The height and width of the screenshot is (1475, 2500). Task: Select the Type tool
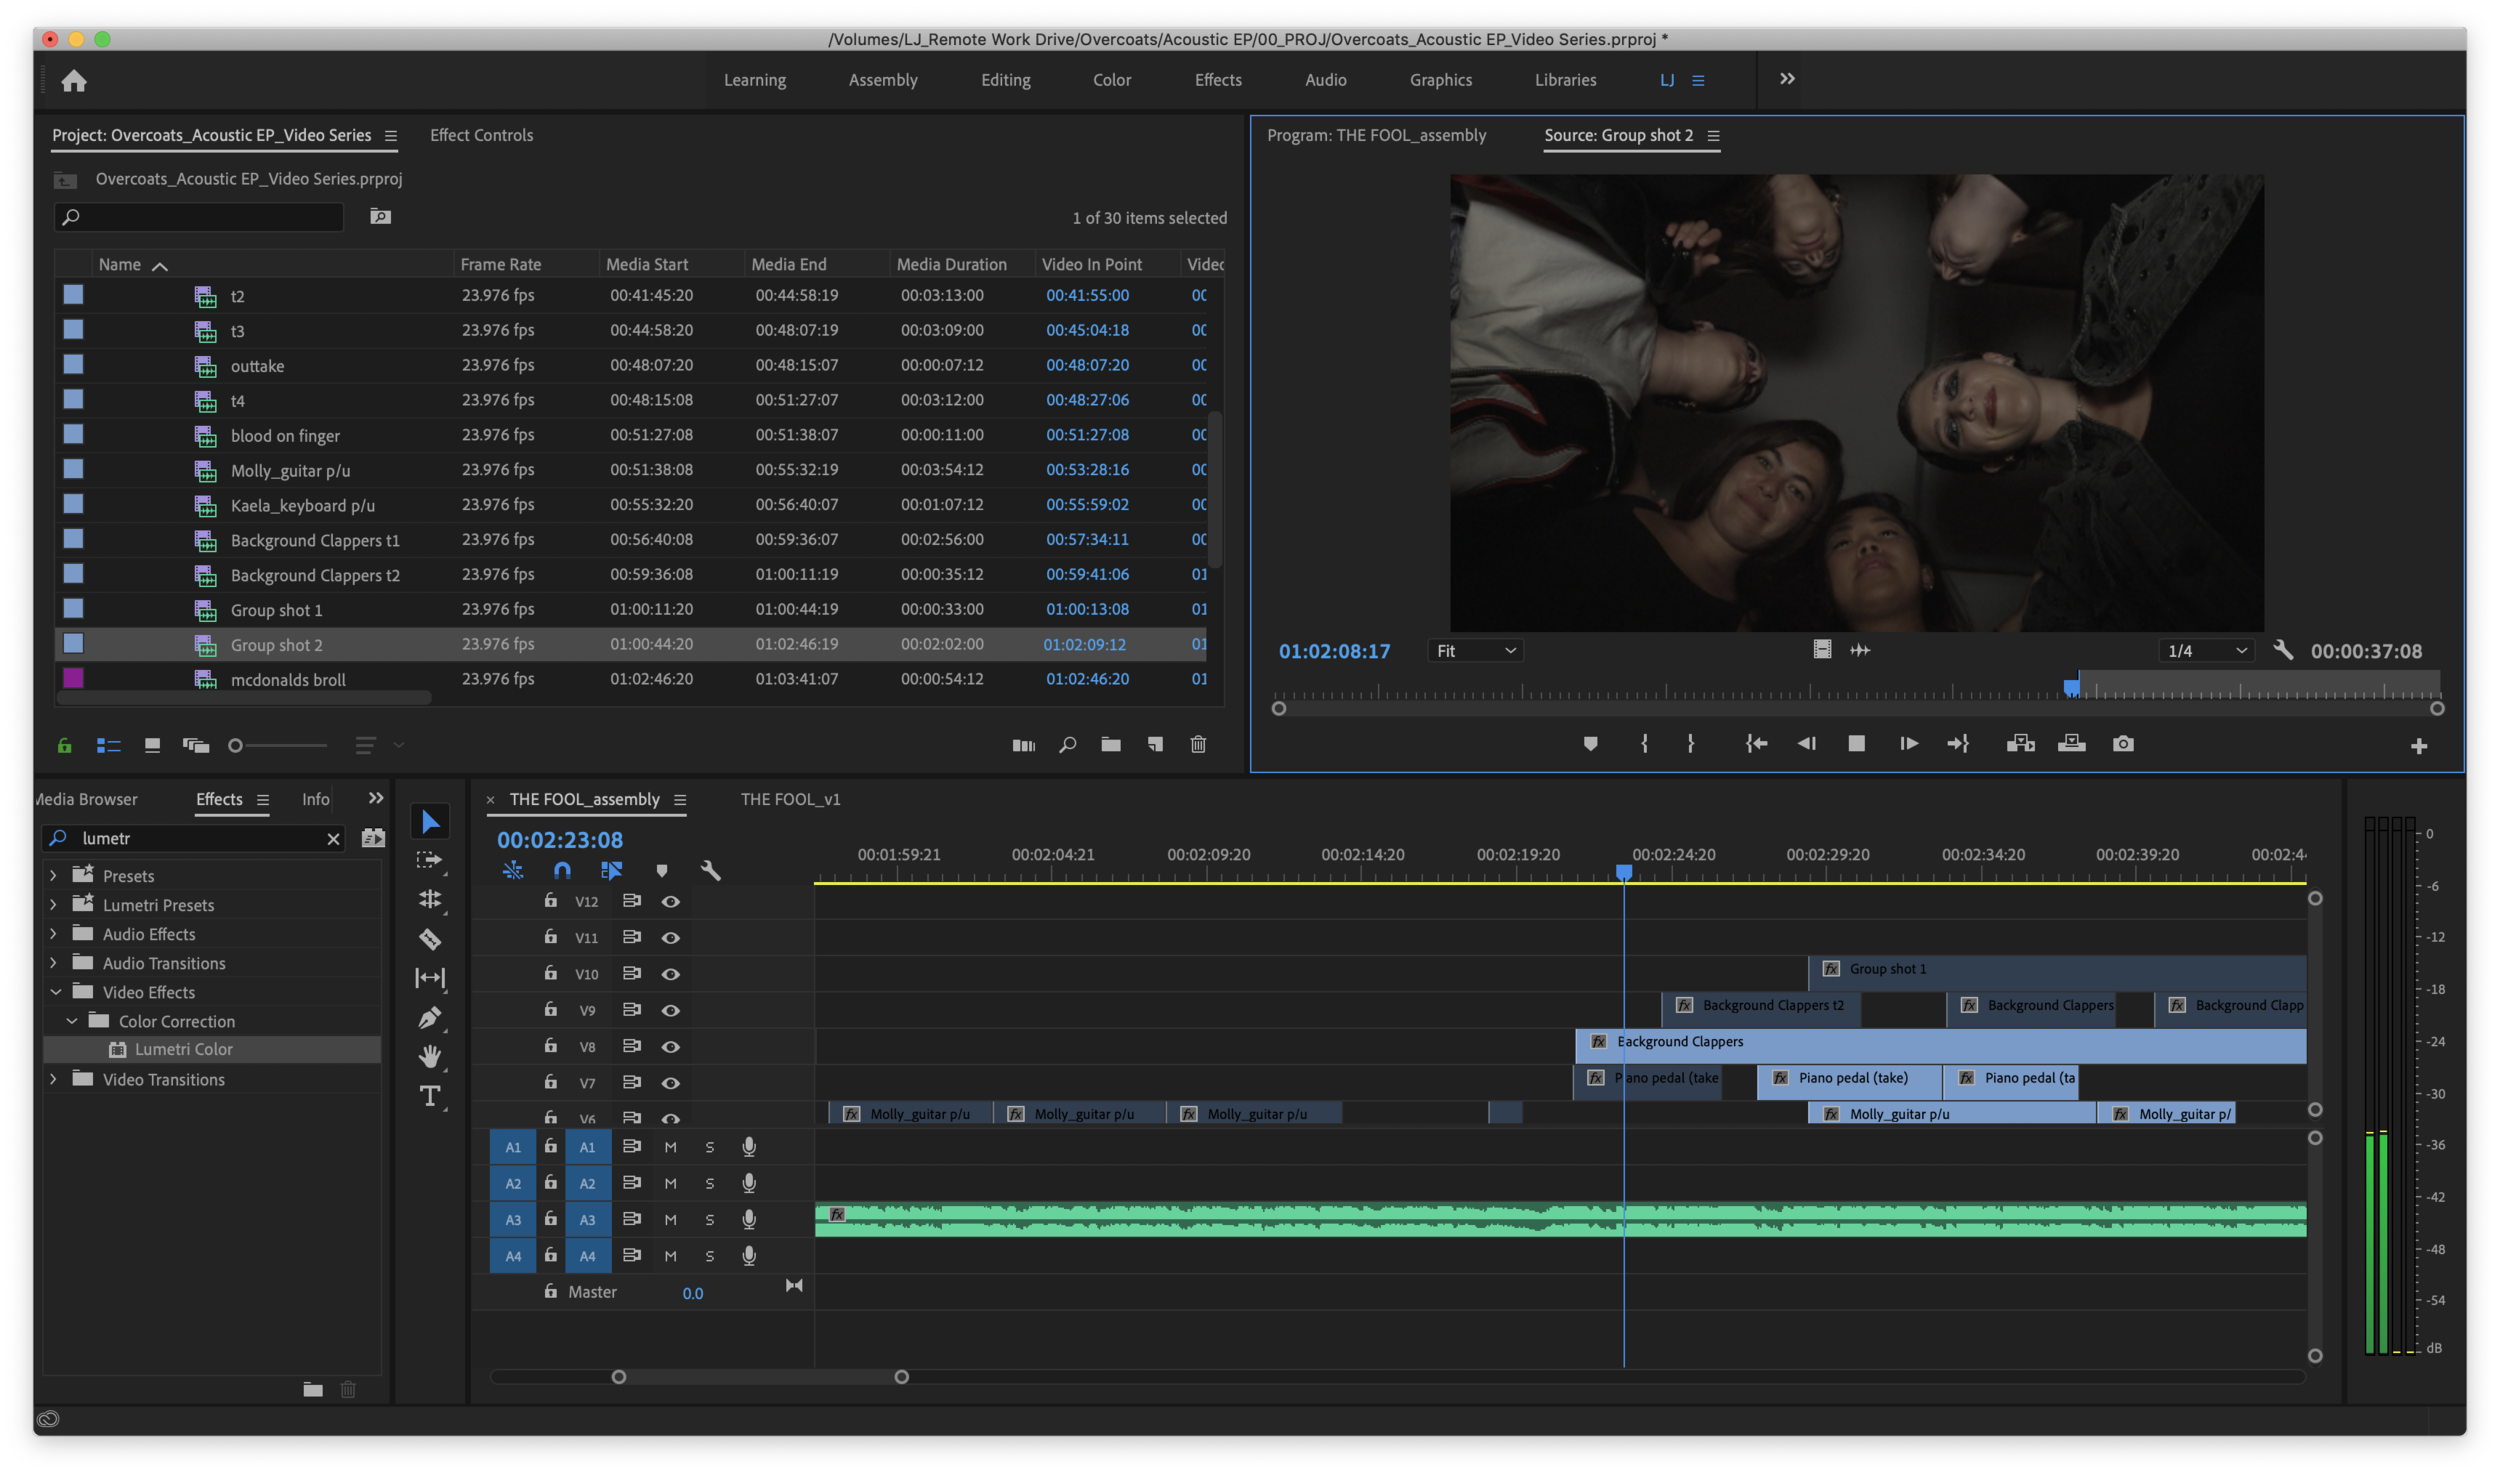430,1097
